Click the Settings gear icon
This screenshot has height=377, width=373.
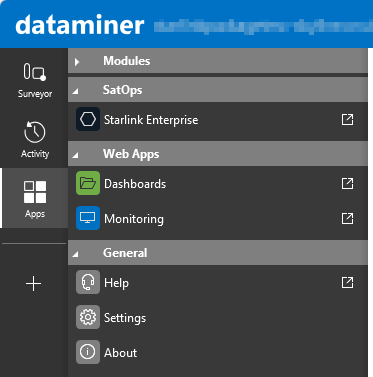coord(88,317)
